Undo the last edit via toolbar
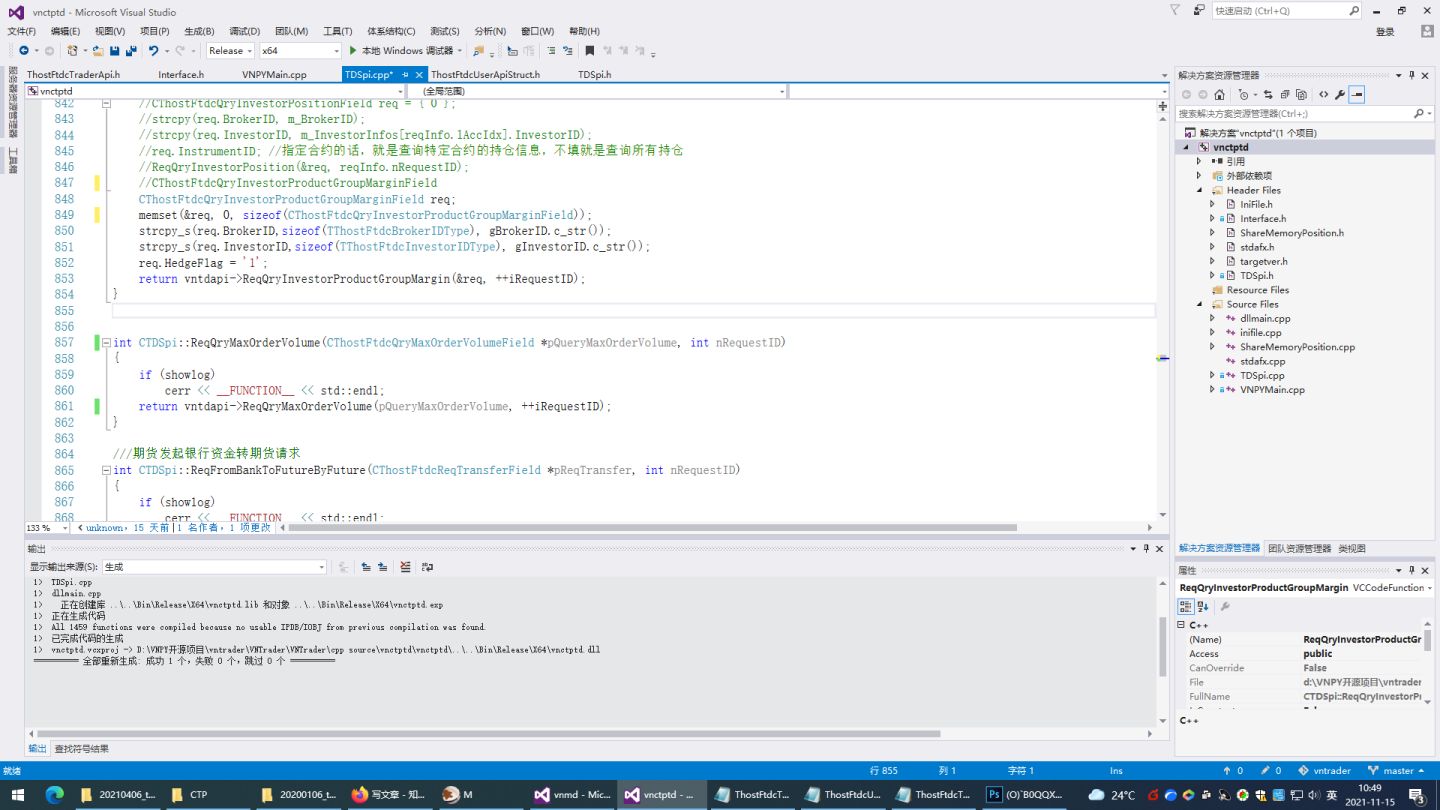 153,51
